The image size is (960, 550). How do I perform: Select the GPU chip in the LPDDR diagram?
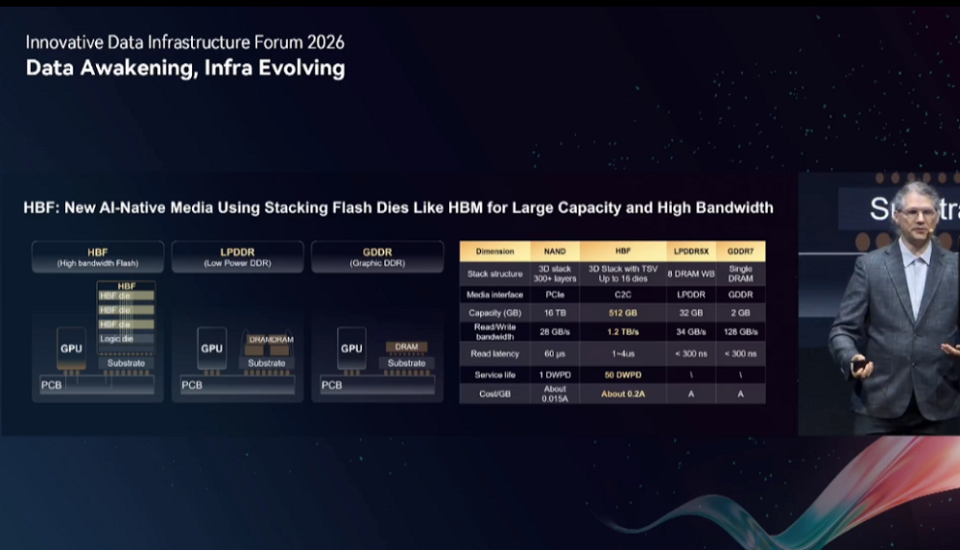click(x=211, y=348)
